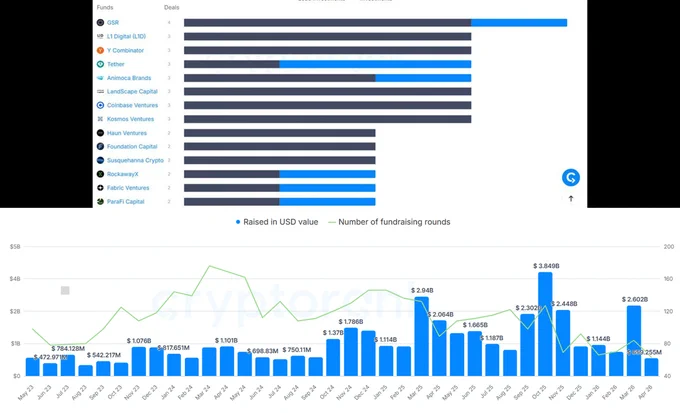Click the fundraising rounds line peak near Mar 24
Image resolution: width=680 pixels, height=413 pixels.
pos(209,266)
